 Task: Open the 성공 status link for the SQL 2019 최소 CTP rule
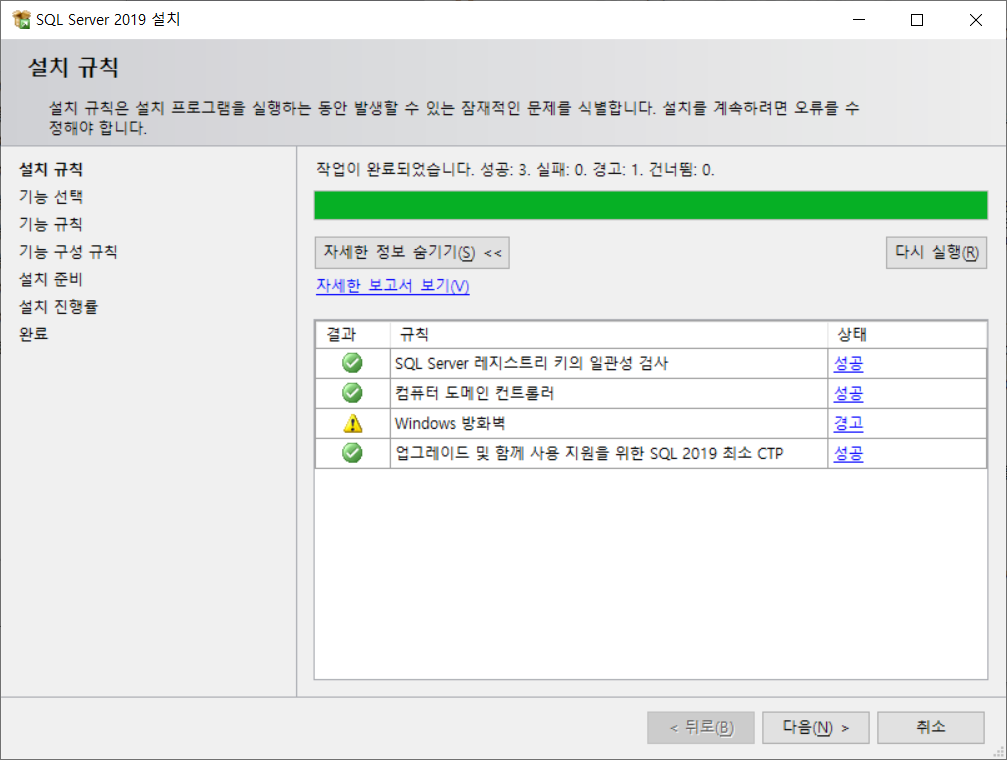coord(848,454)
